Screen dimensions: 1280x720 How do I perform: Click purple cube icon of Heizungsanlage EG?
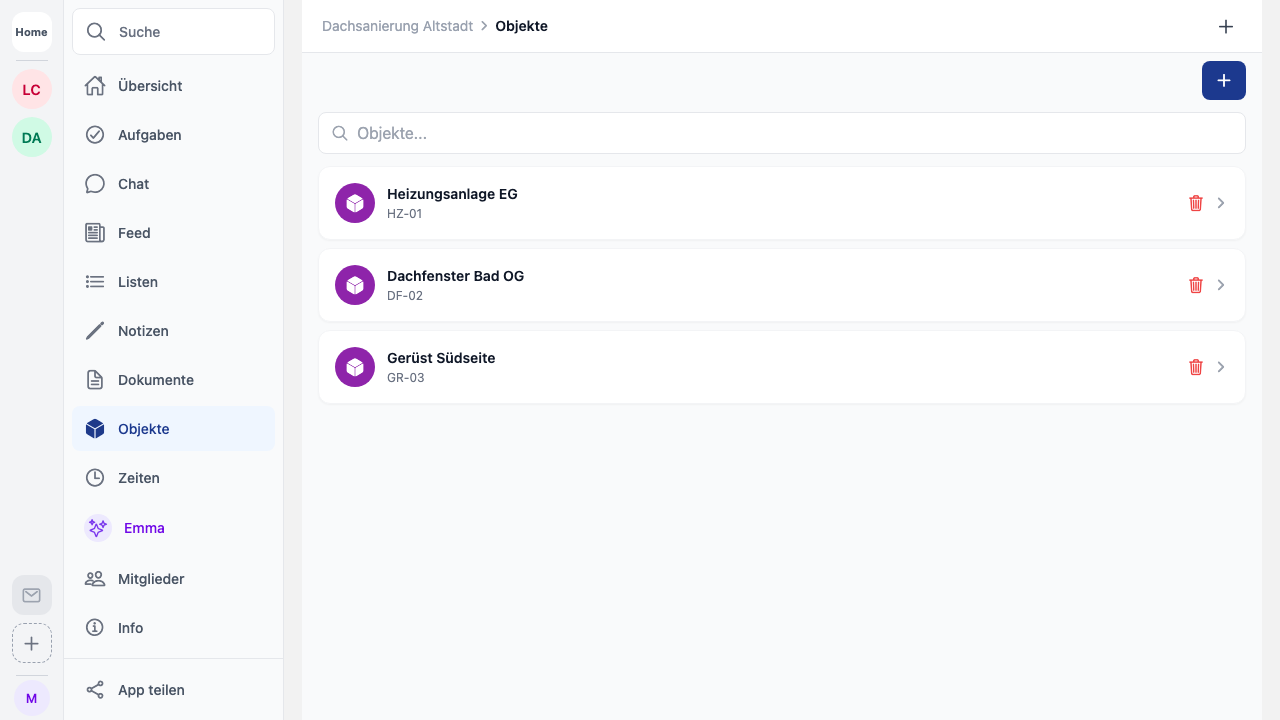coord(355,203)
